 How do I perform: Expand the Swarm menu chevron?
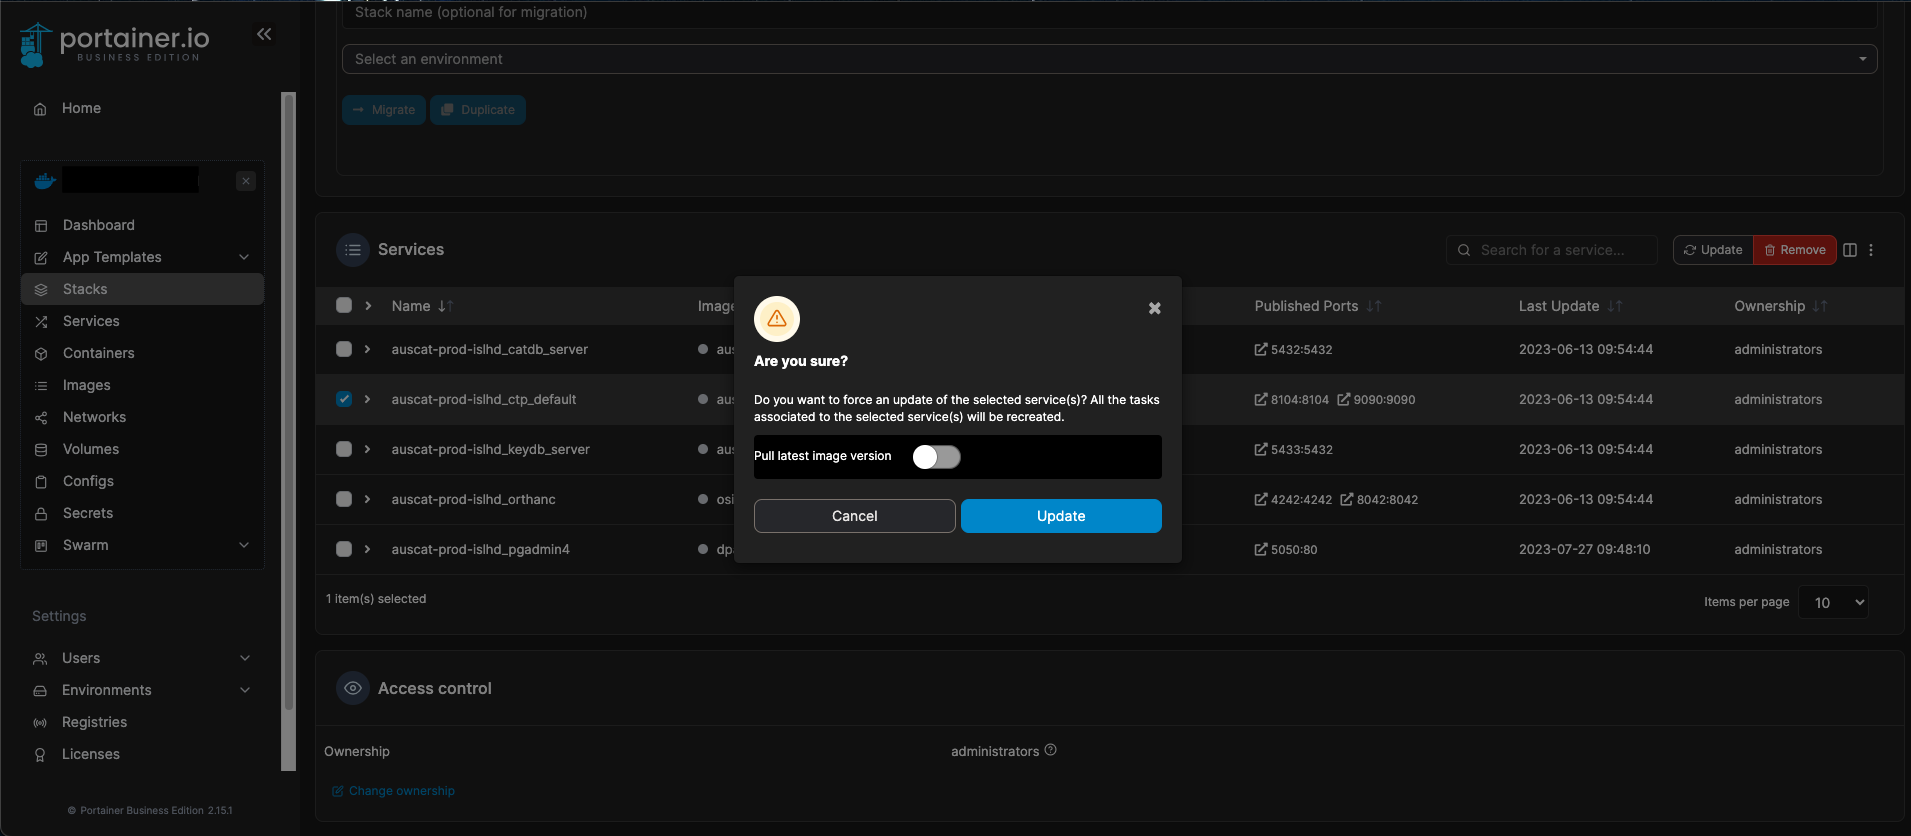click(x=244, y=545)
